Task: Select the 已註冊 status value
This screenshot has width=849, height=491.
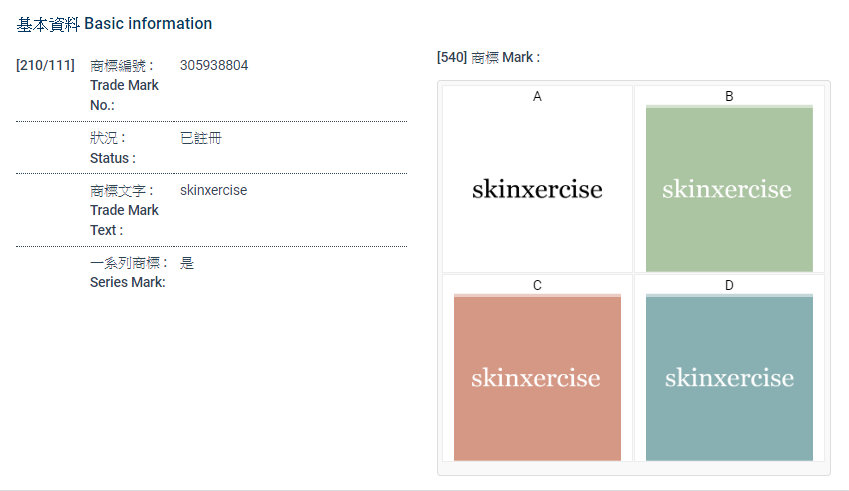Action: [x=201, y=138]
